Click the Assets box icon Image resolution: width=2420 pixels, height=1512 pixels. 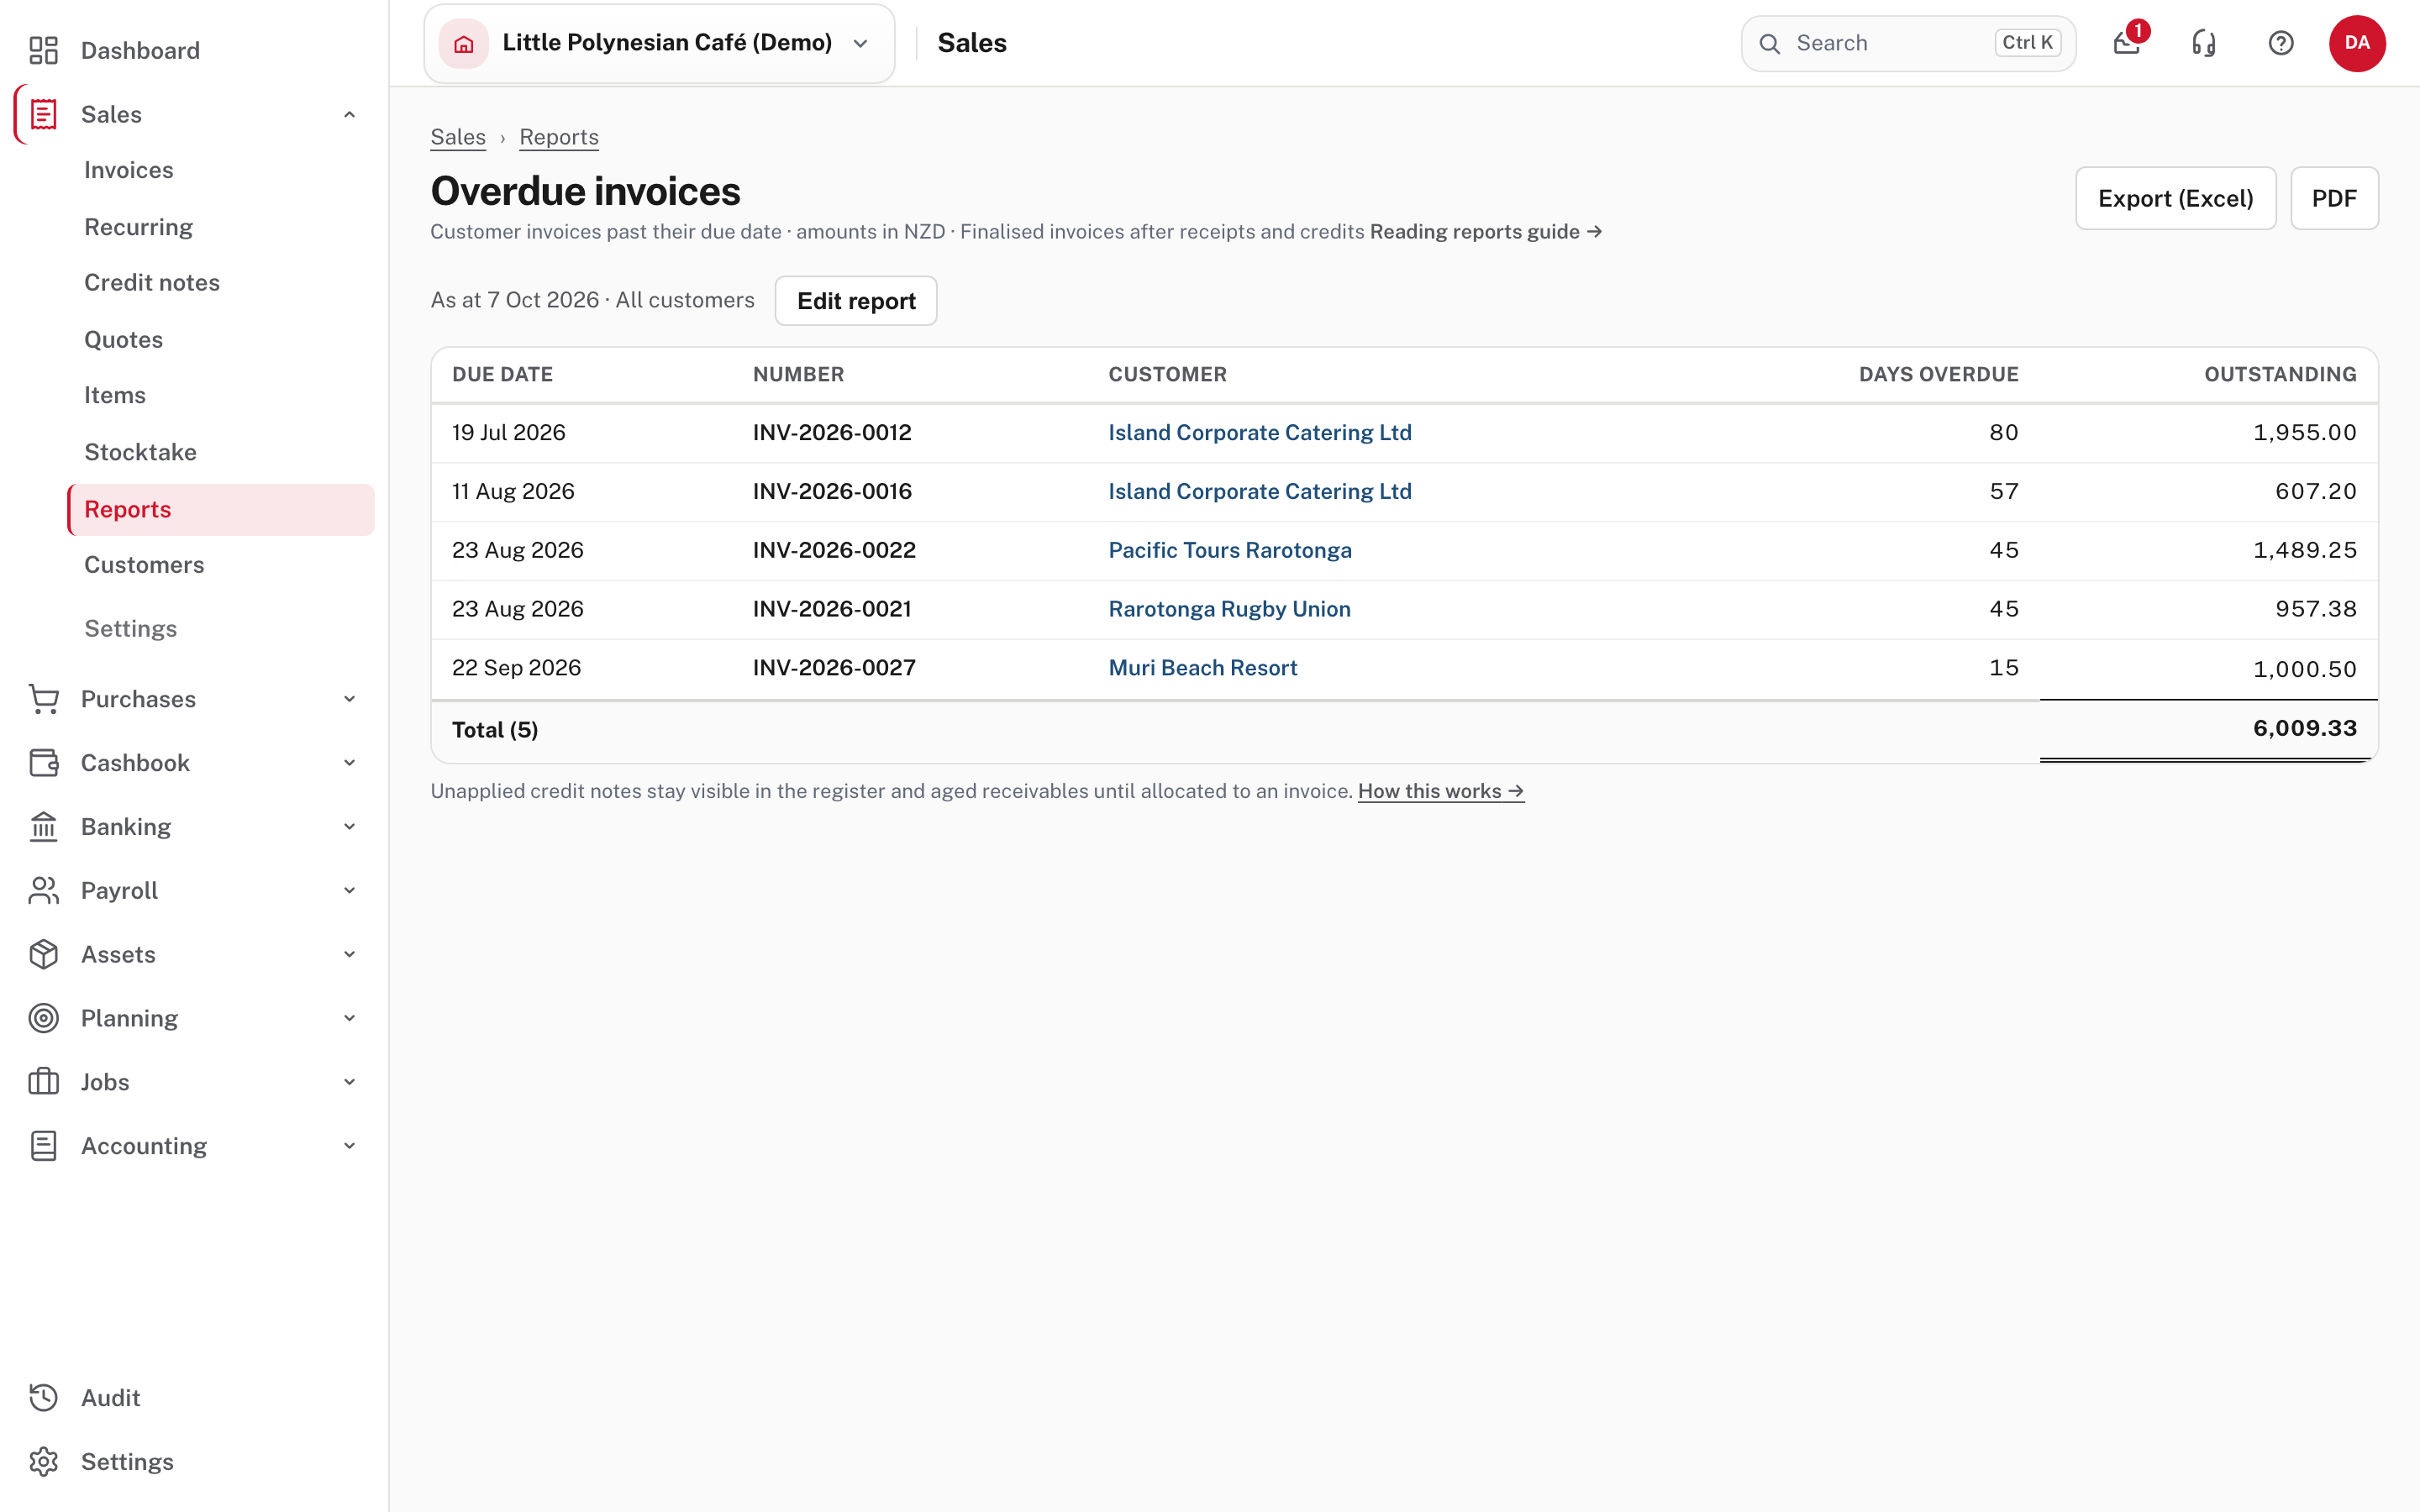point(43,954)
